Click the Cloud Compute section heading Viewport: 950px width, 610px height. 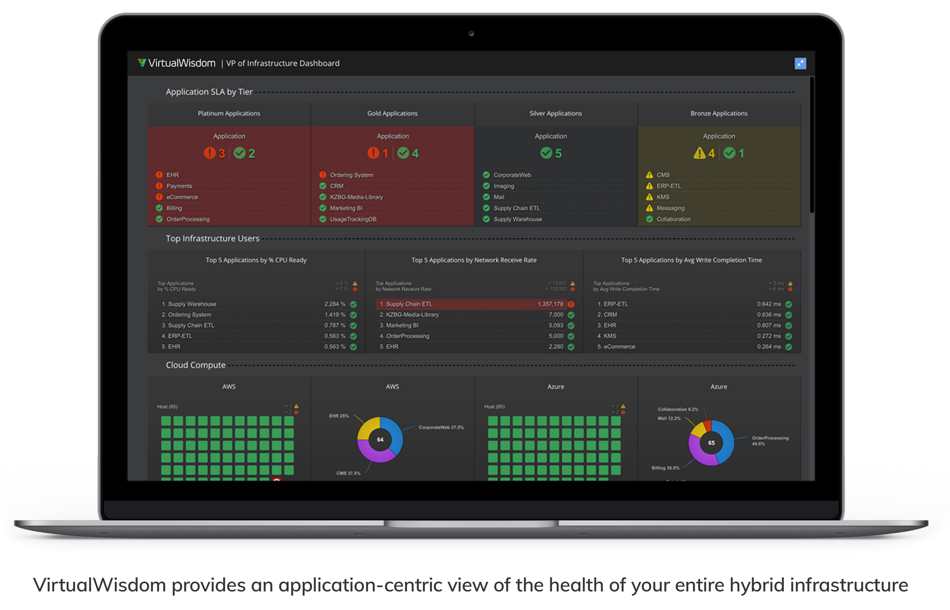tap(195, 365)
